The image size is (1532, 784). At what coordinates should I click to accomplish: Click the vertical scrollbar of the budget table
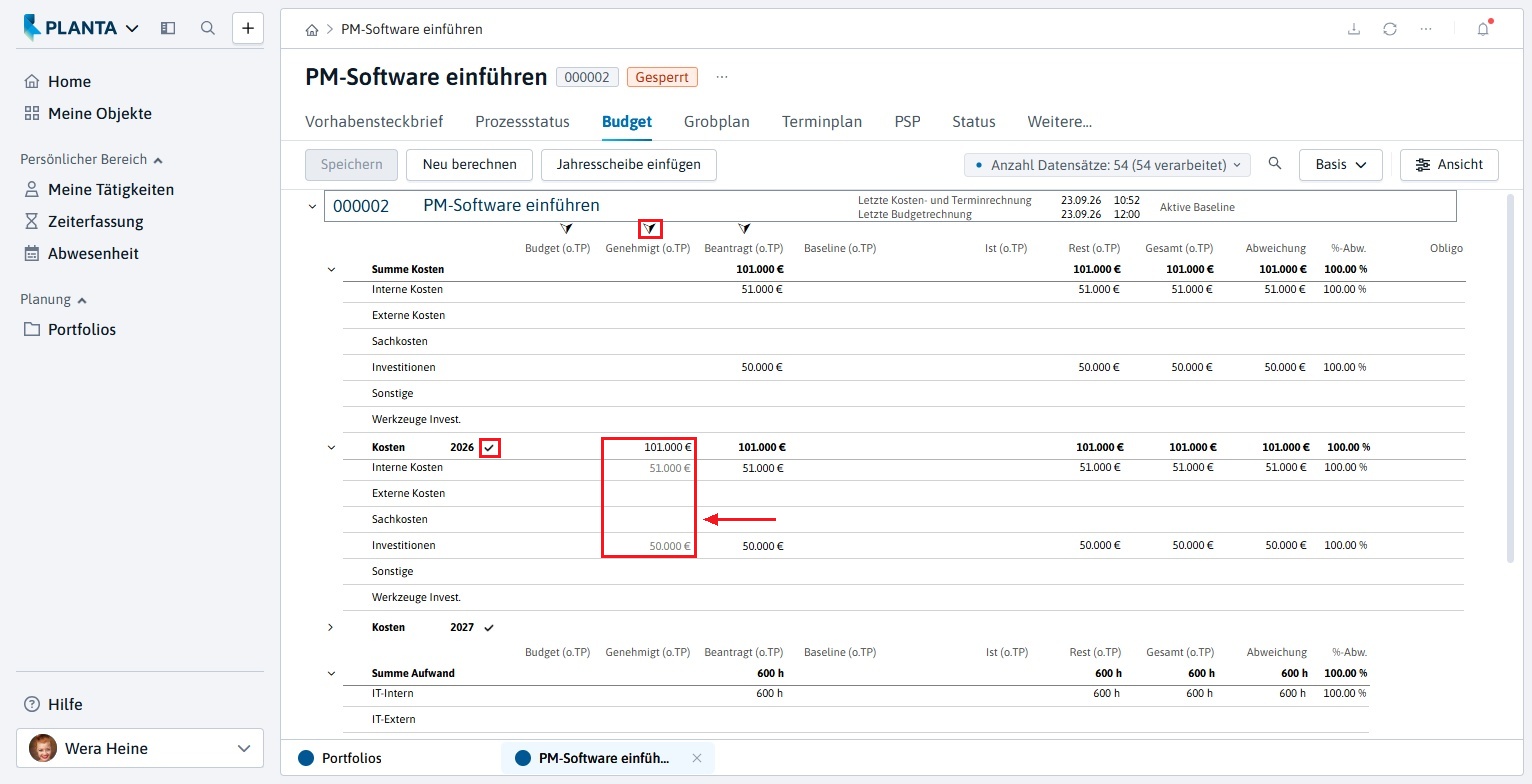pyautogui.click(x=1511, y=378)
